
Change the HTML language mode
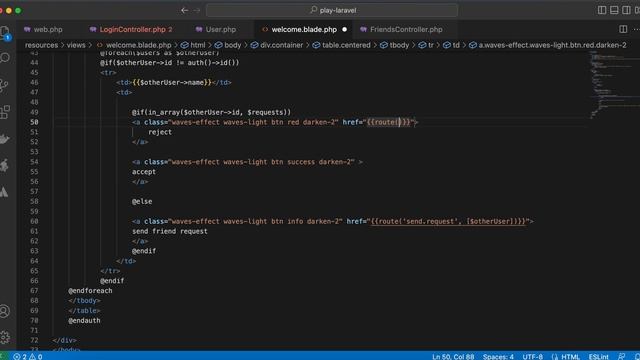pos(570,357)
